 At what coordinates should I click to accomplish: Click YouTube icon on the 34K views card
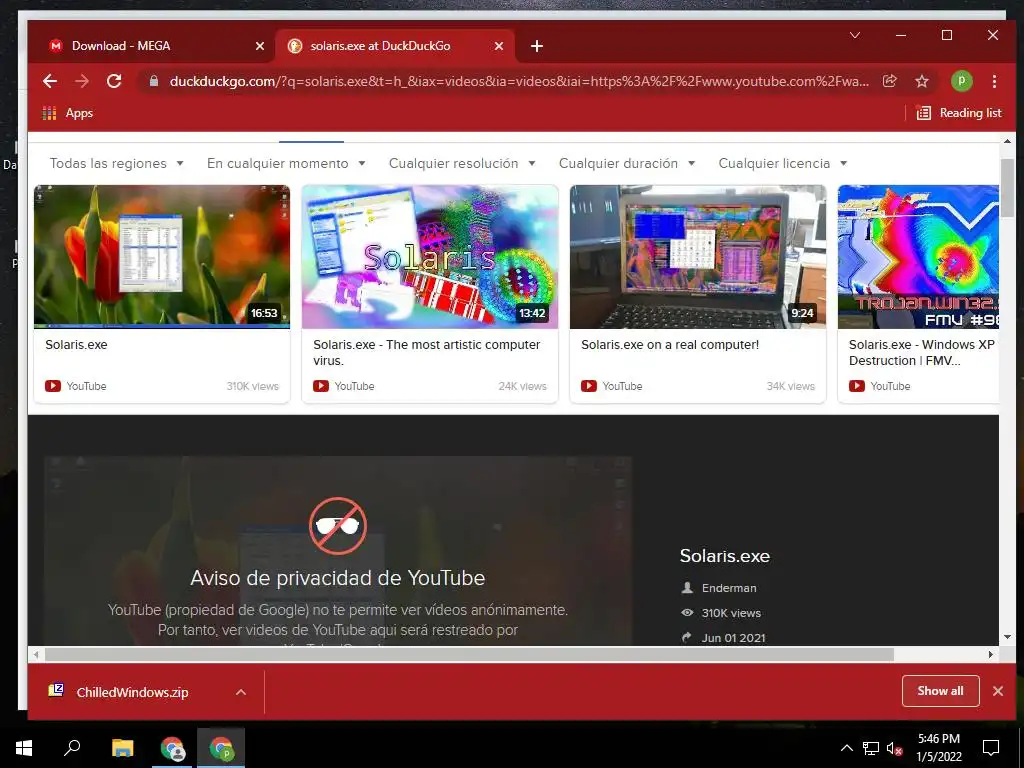click(588, 386)
